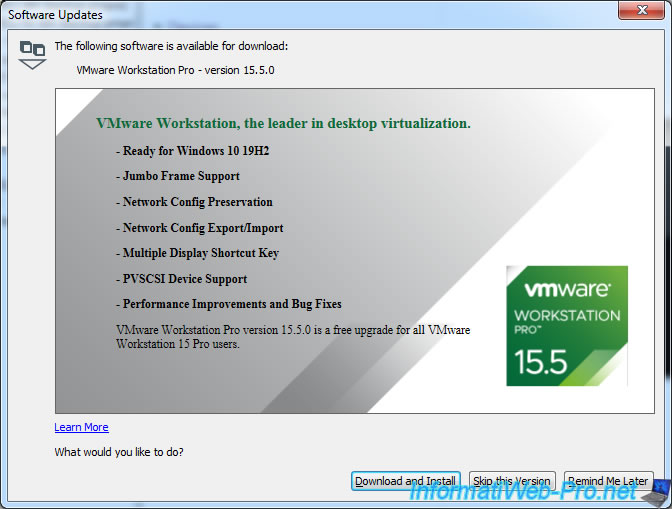Click 'The following software is available for download:' text
This screenshot has height=509, width=672.
click(171, 46)
